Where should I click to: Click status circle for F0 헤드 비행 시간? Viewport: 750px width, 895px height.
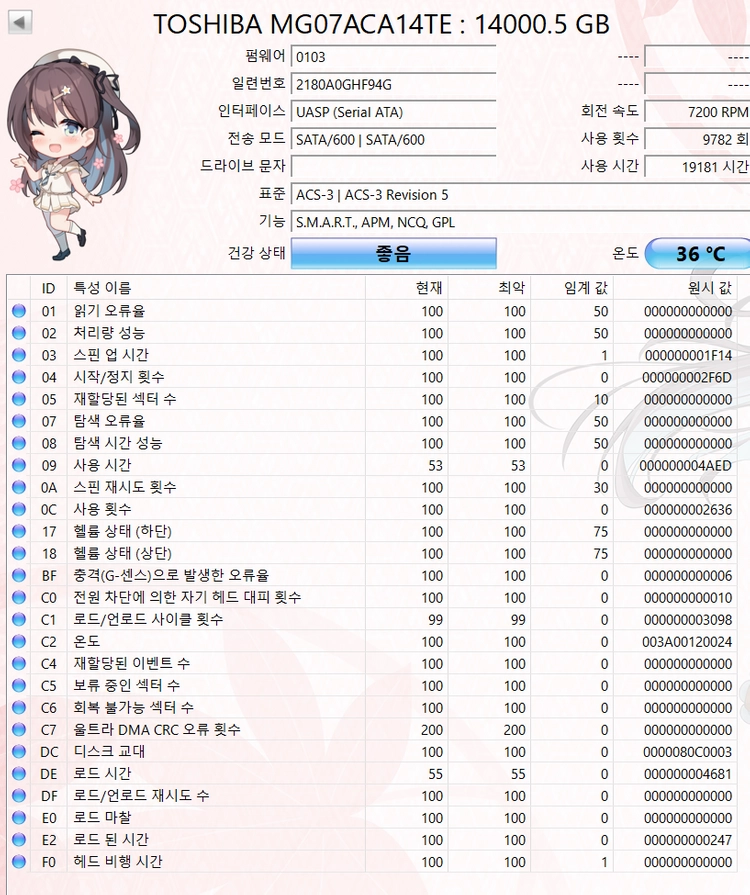pyautogui.click(x=19, y=862)
